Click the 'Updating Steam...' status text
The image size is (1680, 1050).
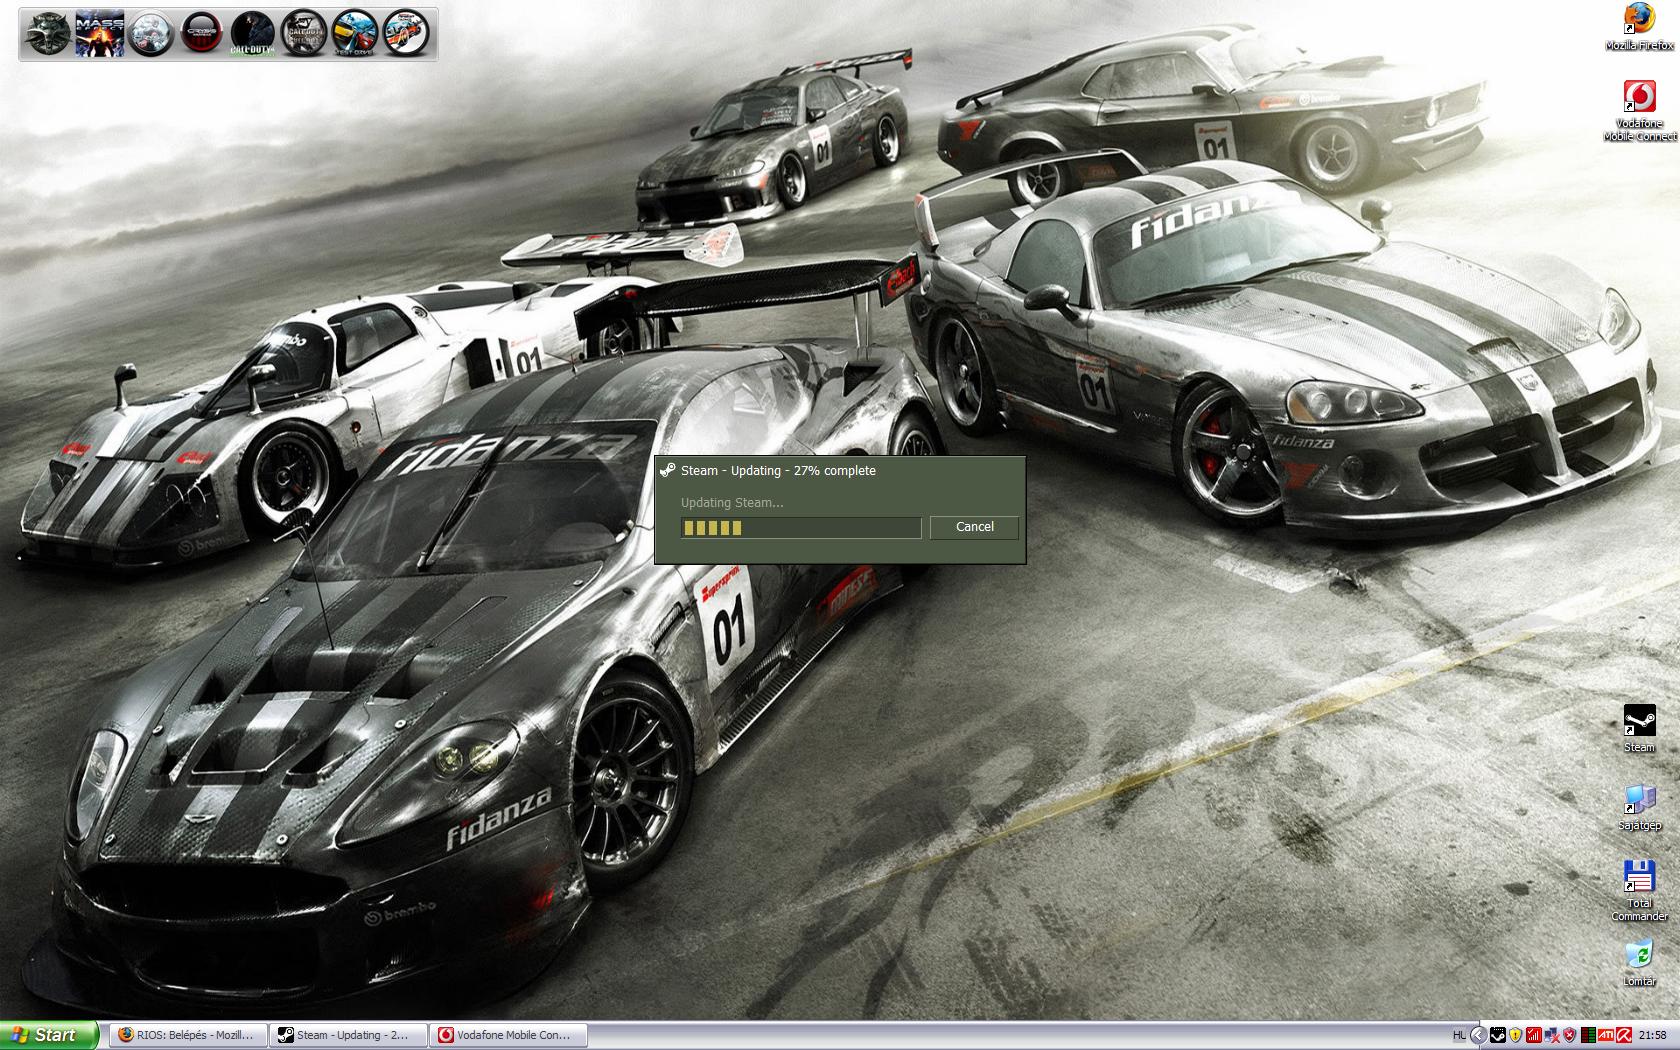point(732,503)
